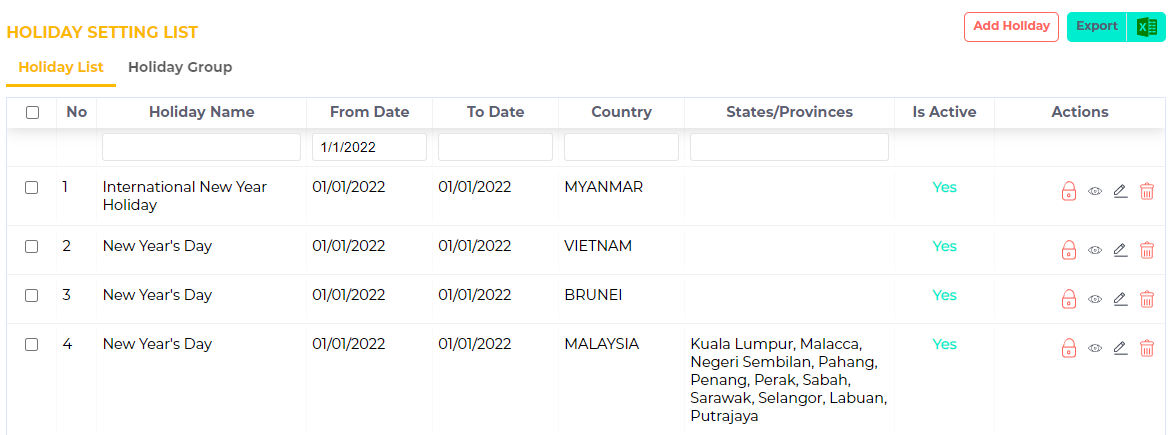Open the Holiday List tab

click(61, 68)
